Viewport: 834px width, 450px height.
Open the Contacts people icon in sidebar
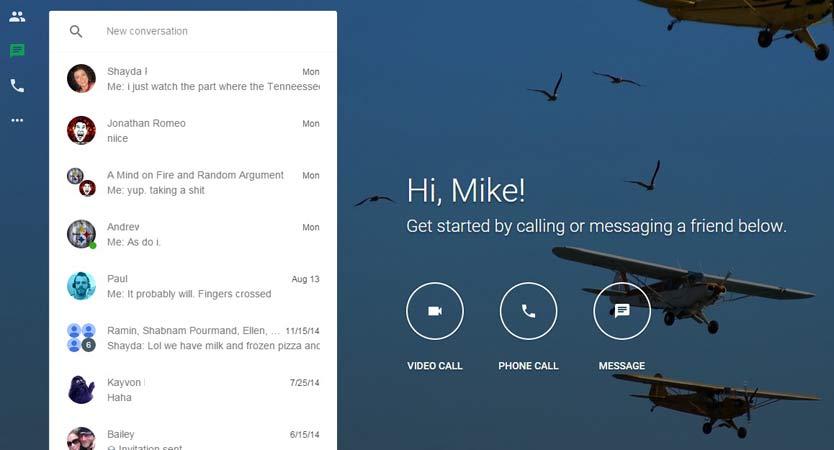(x=17, y=16)
